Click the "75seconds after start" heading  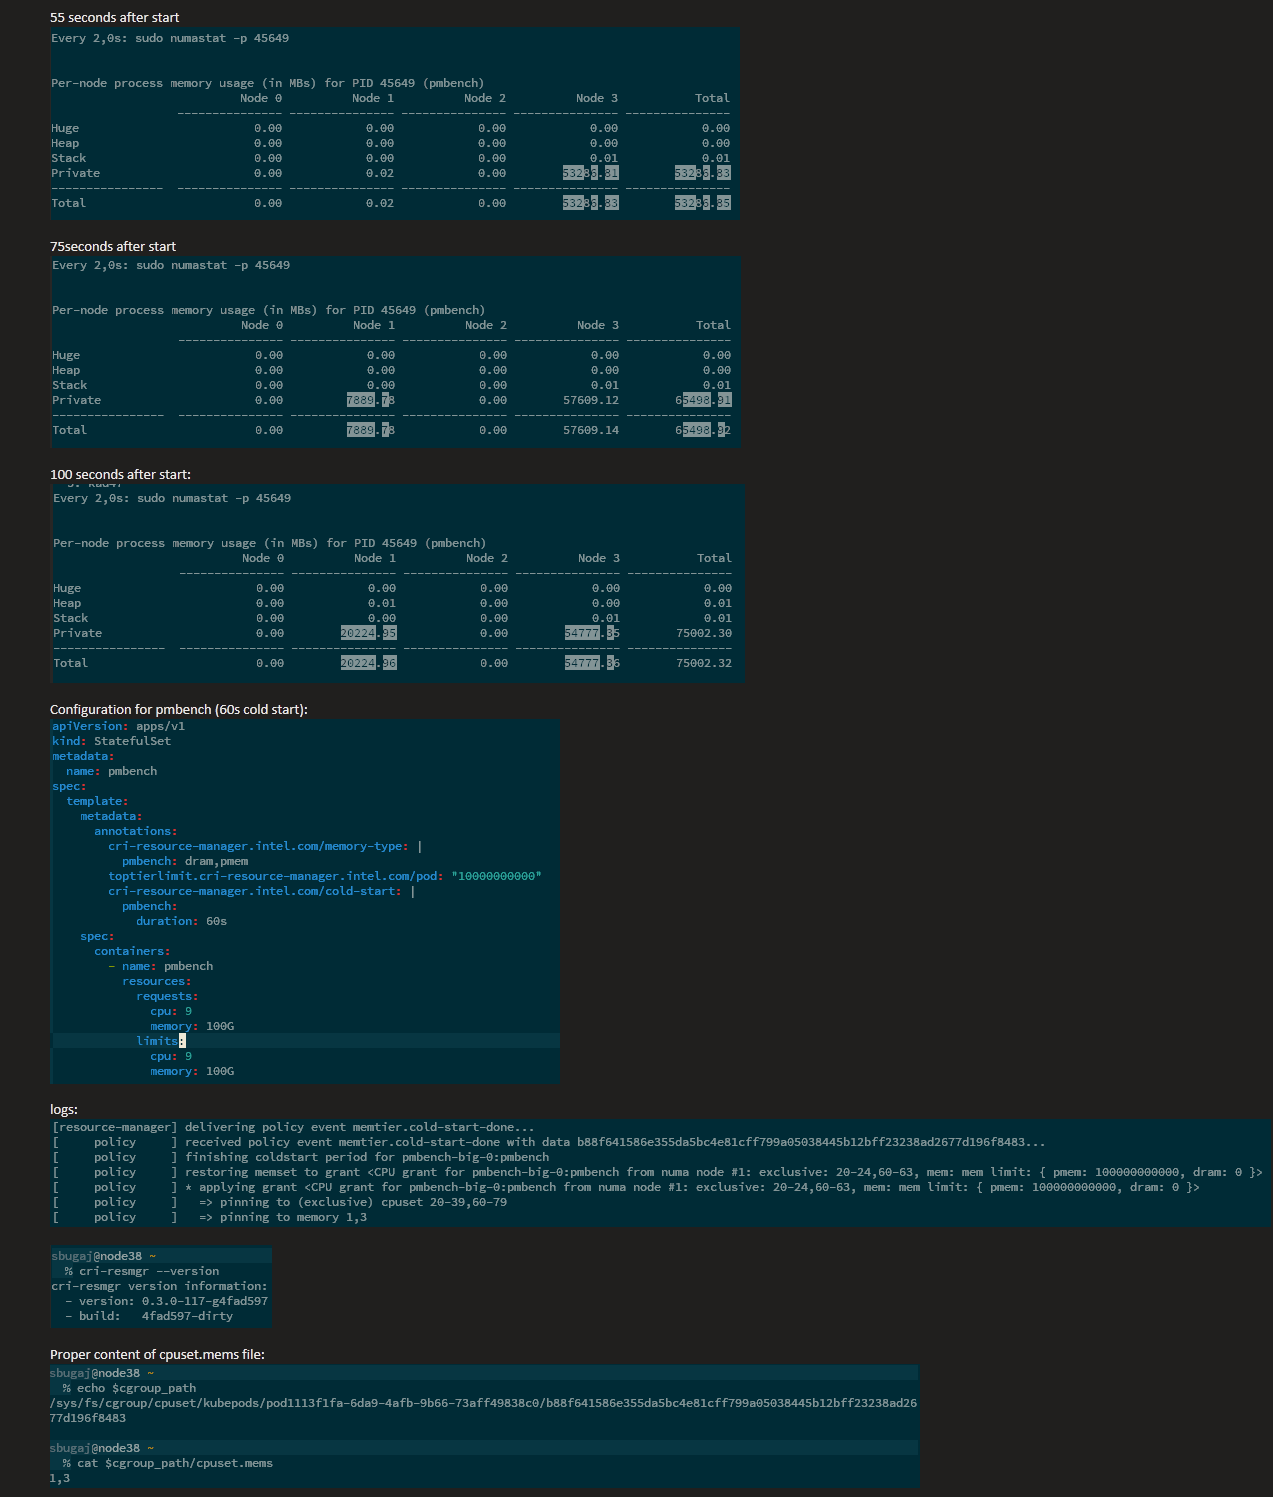[112, 246]
